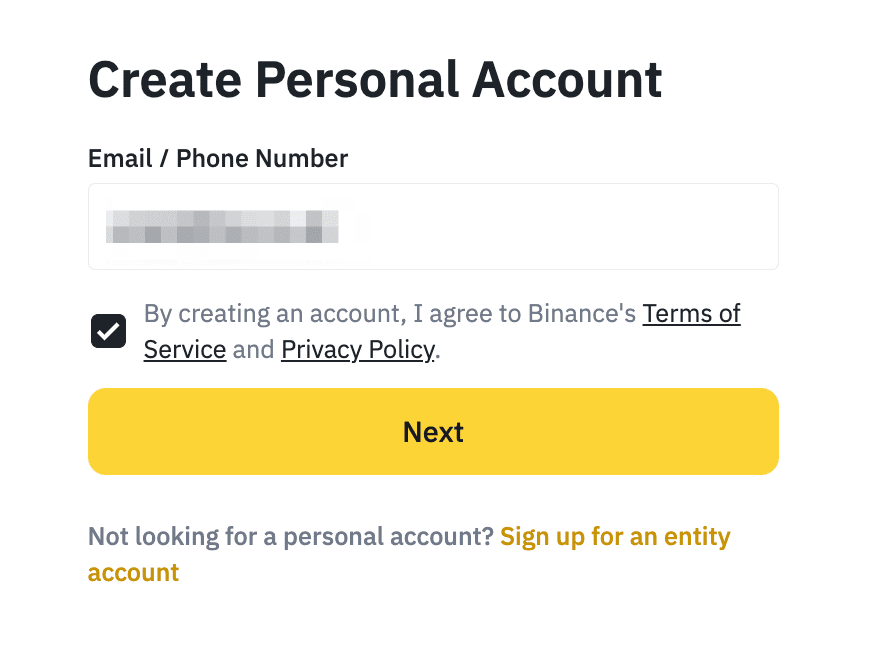The width and height of the screenshot is (870, 664).
Task: Uncheck the Terms of Service agreement checkbox
Action: (108, 331)
